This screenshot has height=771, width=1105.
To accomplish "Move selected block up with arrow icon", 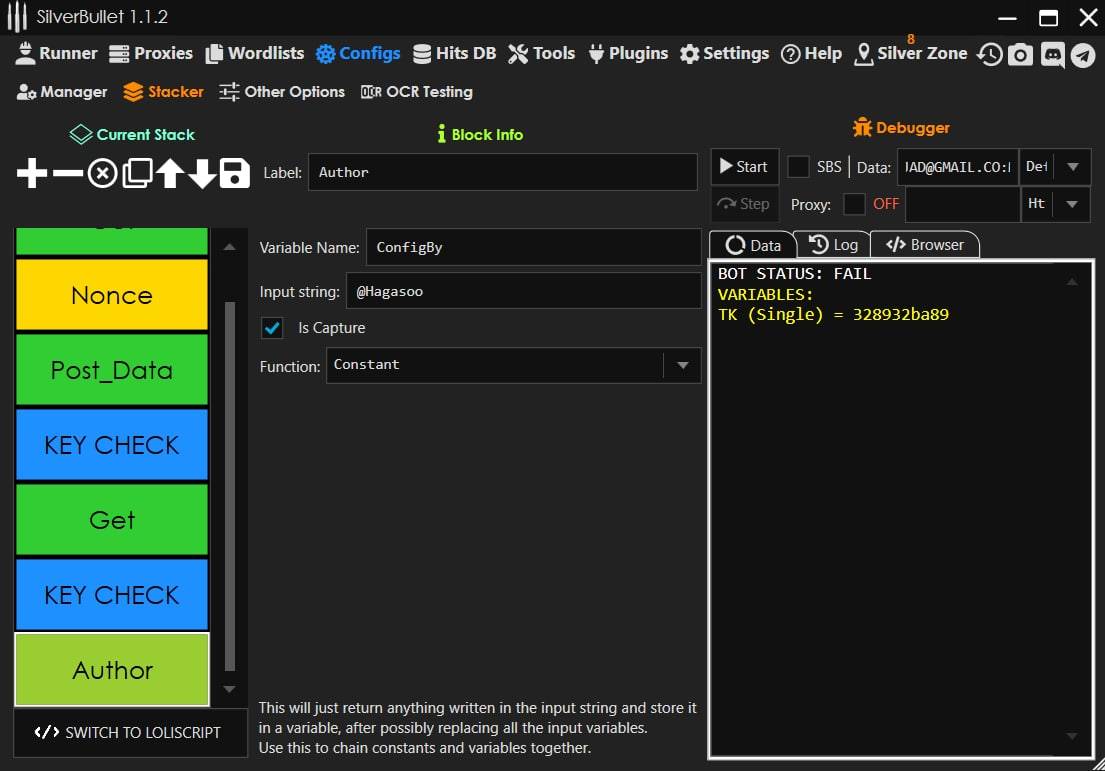I will tap(169, 174).
